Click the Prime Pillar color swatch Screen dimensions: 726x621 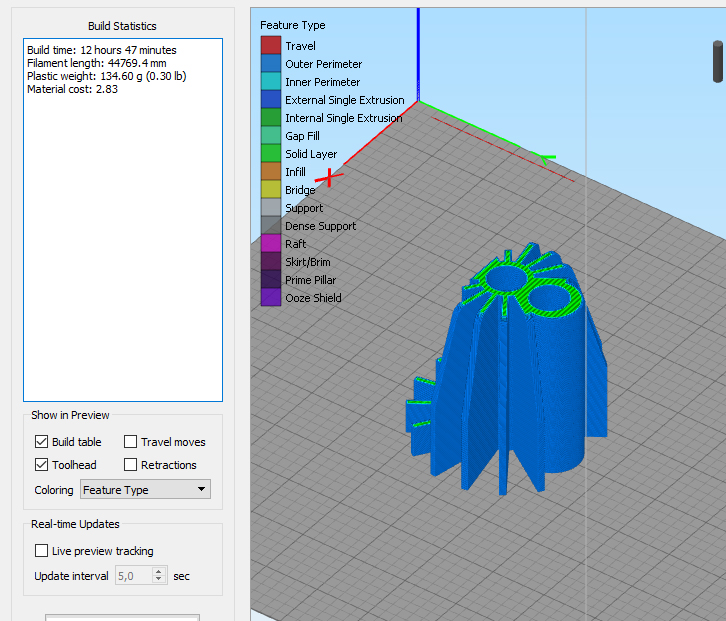pos(271,280)
